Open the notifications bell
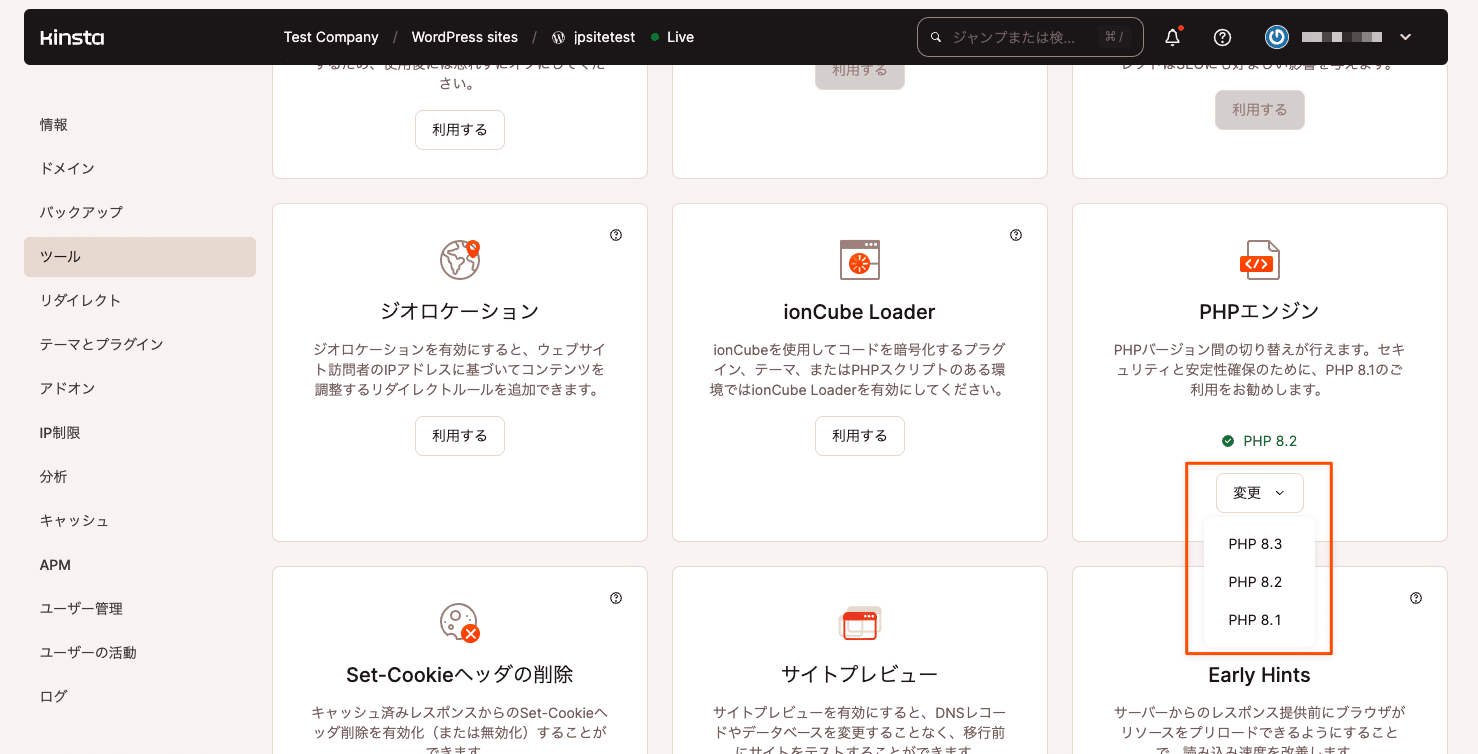Screen dimensions: 1478x754 click(x=1171, y=37)
